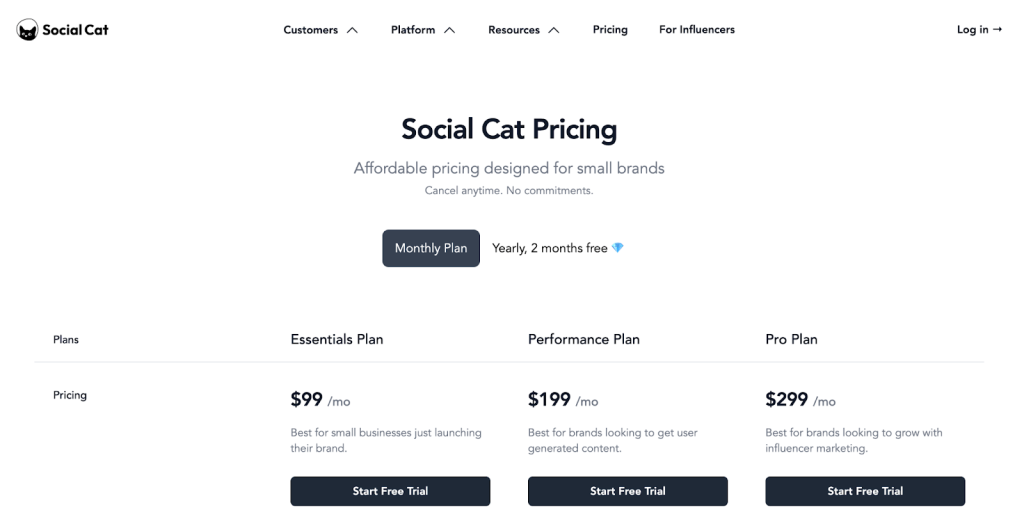Expand the Resources dropdown menu
Image resolution: width=1024 pixels, height=524 pixels.
pos(514,30)
